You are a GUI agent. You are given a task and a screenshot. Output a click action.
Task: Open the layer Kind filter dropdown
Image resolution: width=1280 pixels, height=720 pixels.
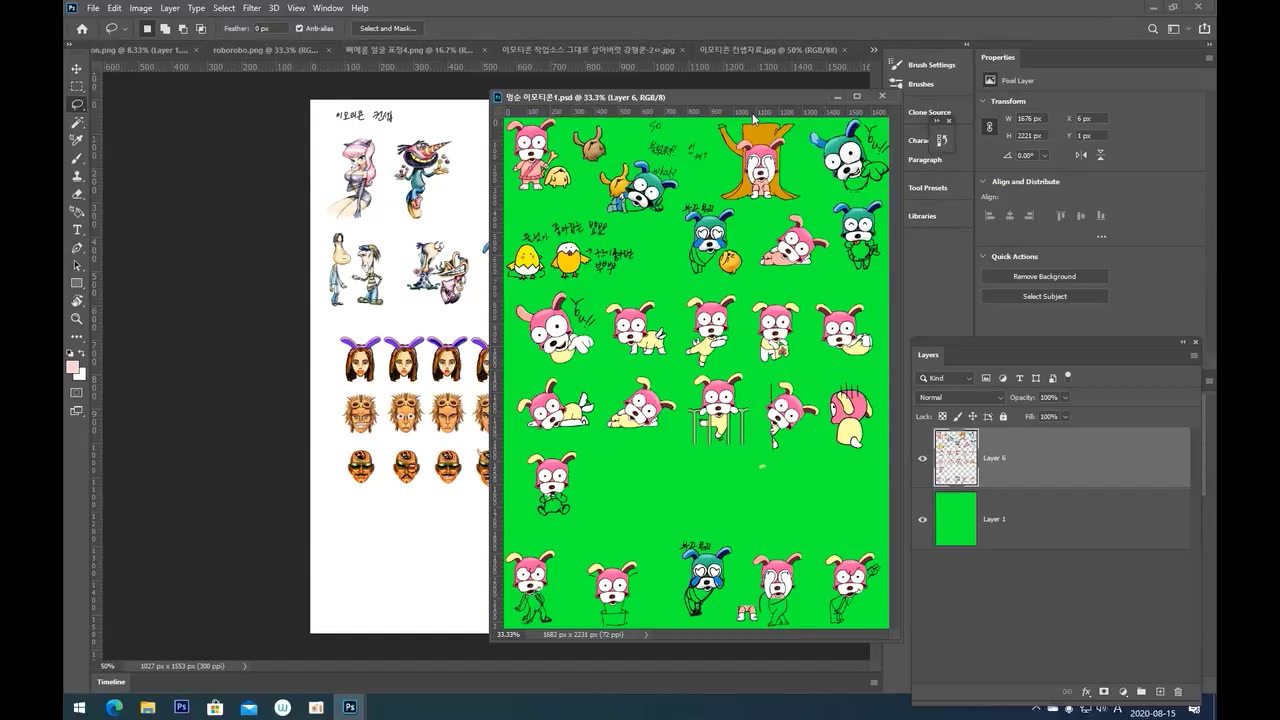946,378
